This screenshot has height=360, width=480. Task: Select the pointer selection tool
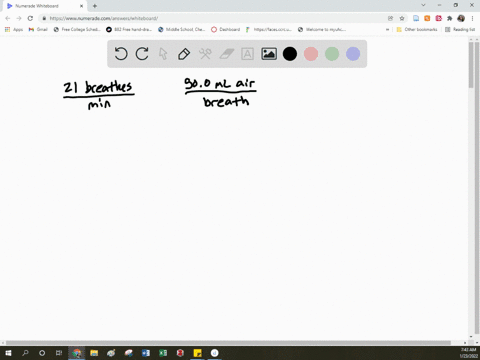point(163,54)
